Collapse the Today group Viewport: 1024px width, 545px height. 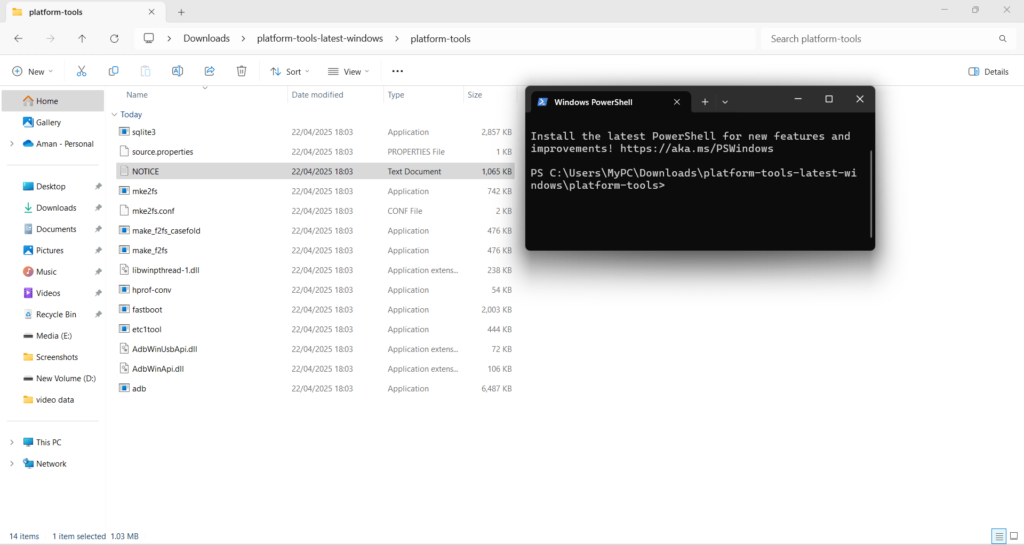114,114
